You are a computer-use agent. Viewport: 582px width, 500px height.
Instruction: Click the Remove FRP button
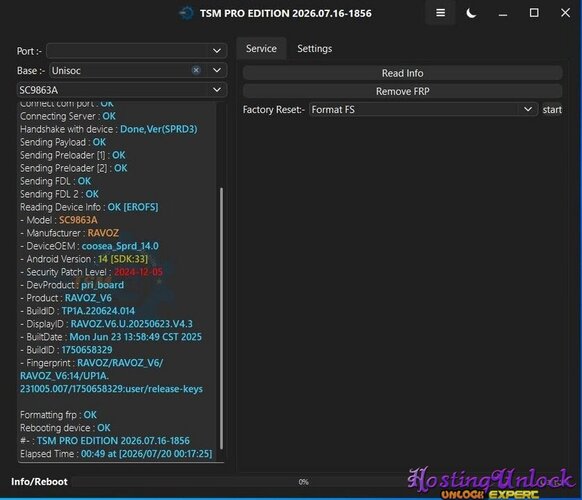pos(402,91)
